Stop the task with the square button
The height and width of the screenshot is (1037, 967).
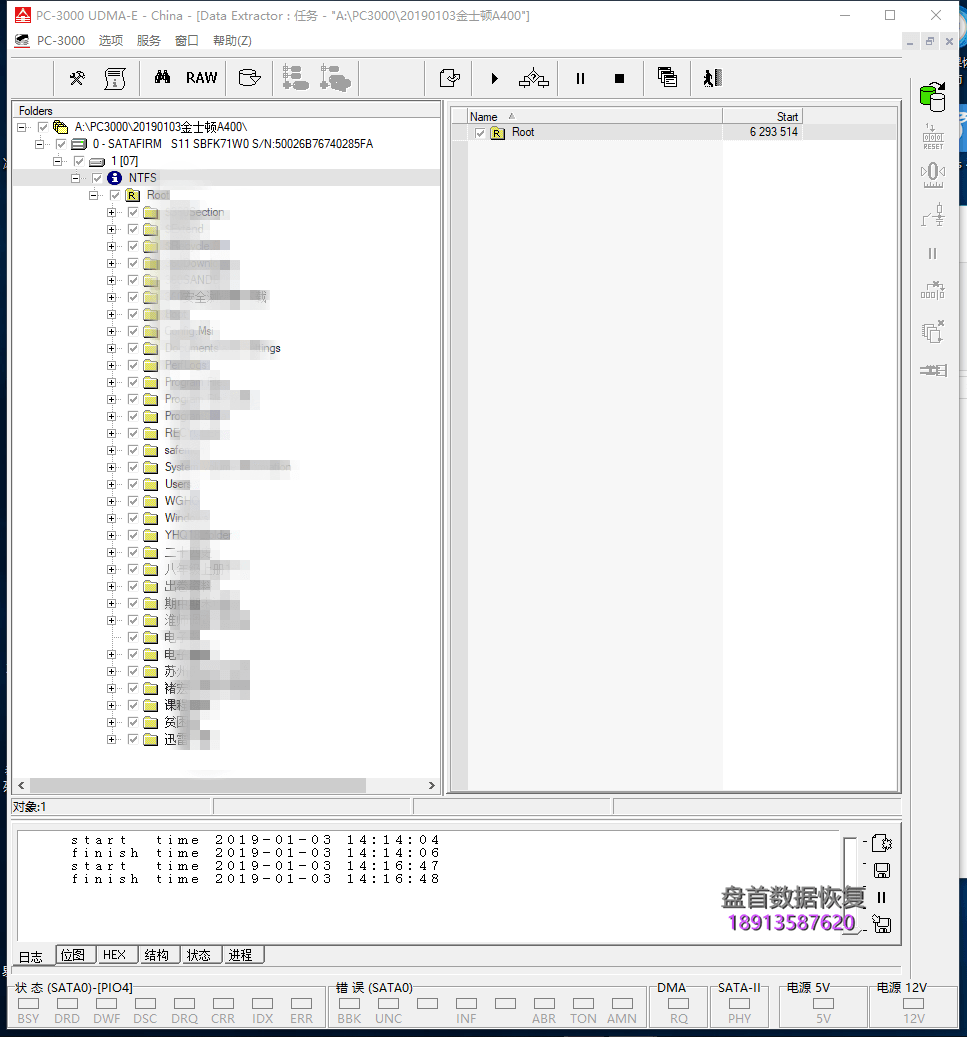[619, 79]
